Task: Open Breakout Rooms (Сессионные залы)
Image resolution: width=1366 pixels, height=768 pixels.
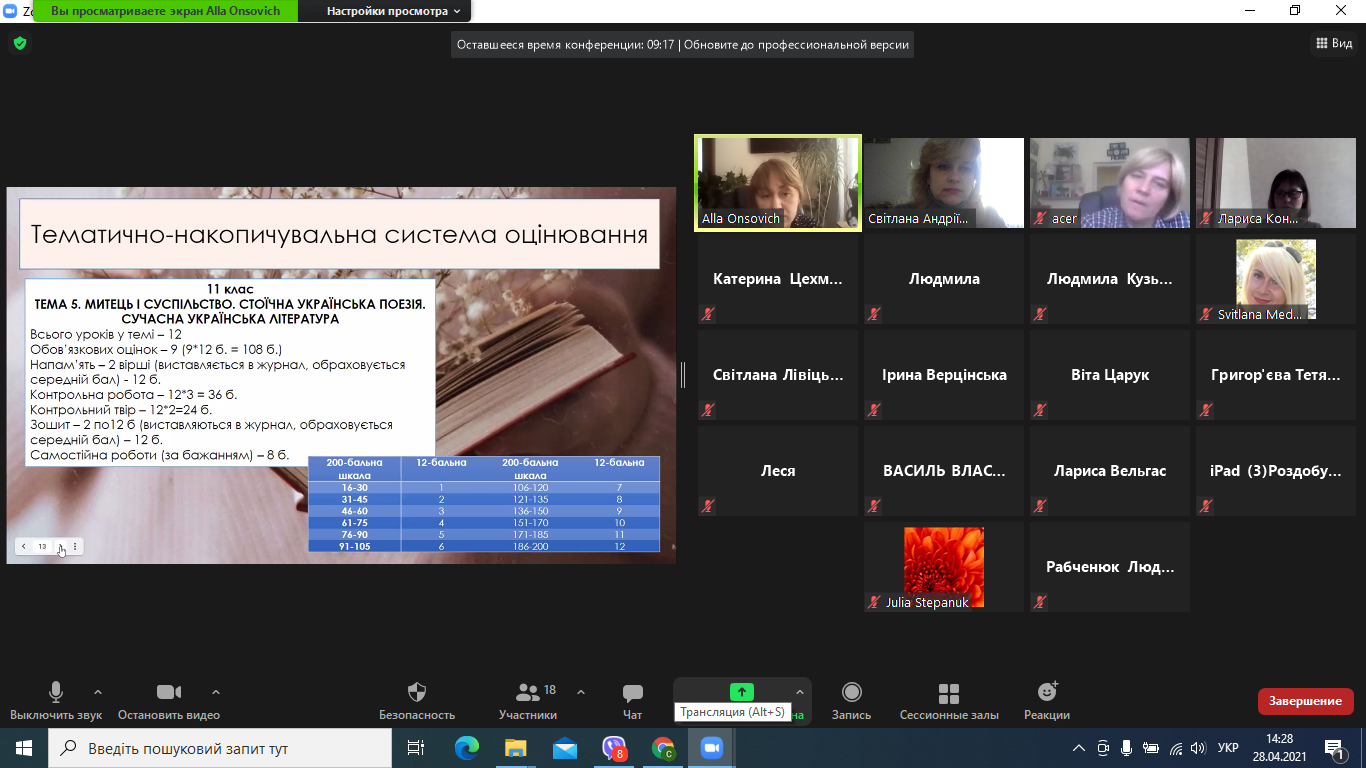Action: tap(949, 693)
